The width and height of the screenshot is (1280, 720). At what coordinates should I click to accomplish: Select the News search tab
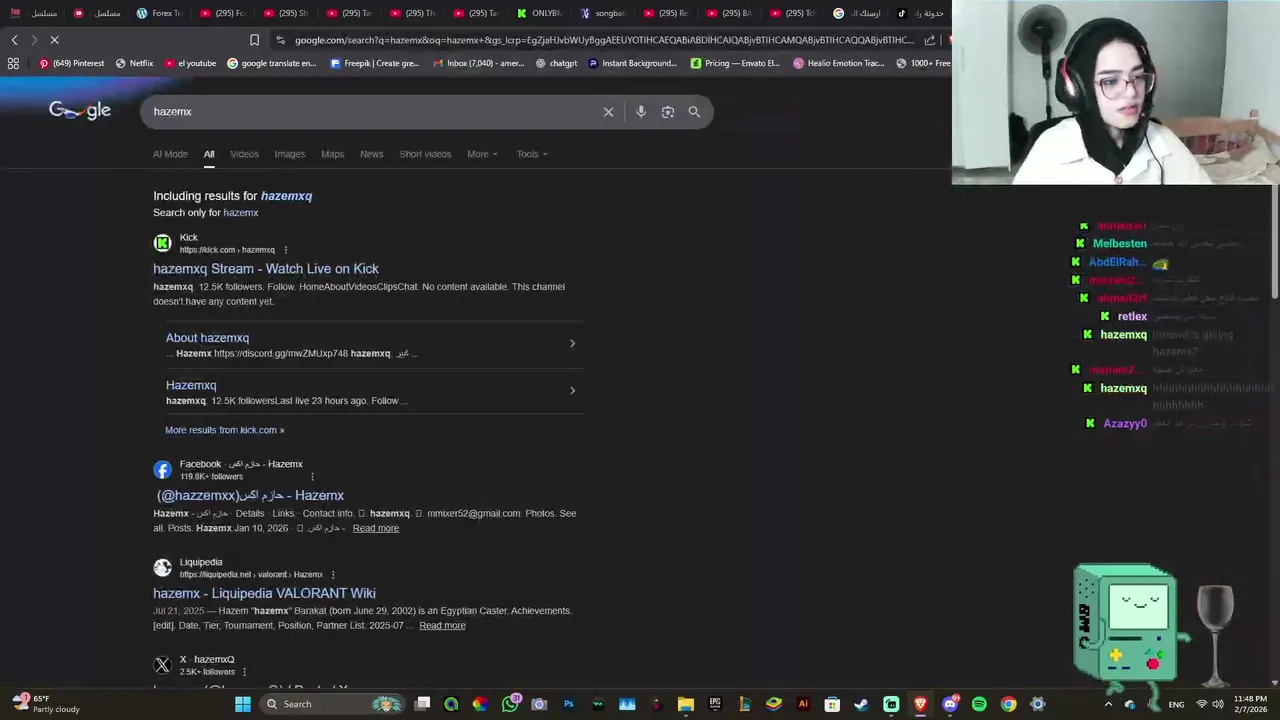point(372,154)
